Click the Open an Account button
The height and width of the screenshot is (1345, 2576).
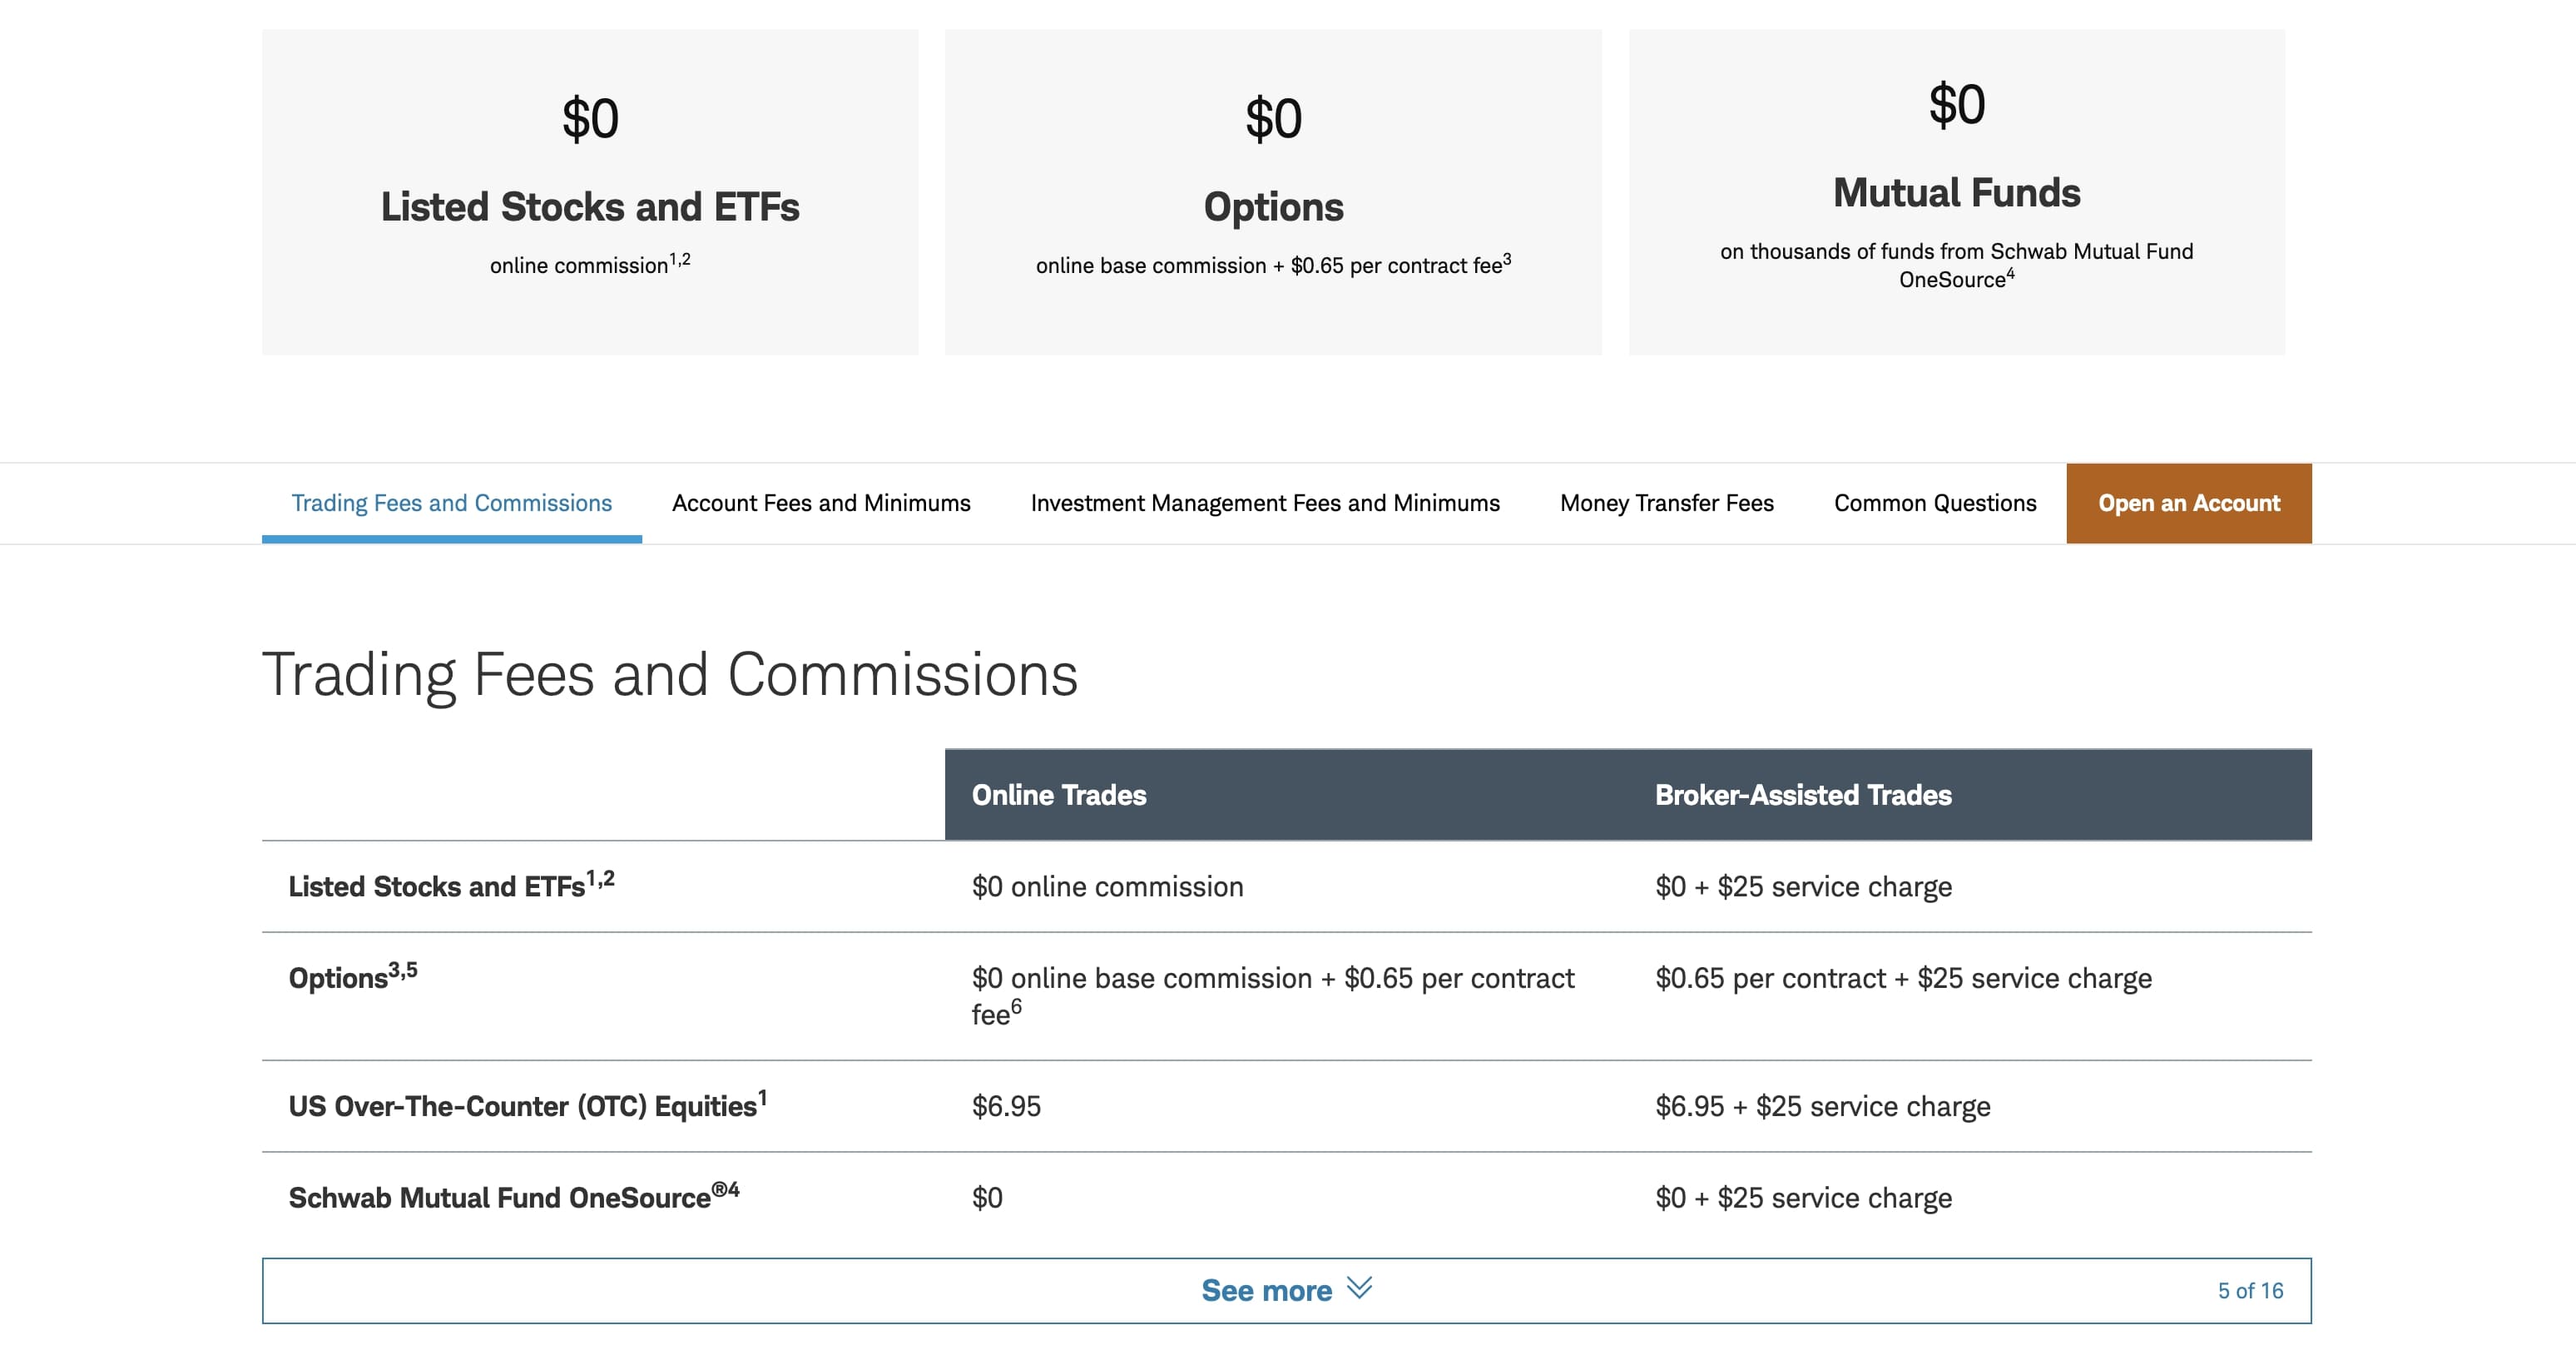2189,503
